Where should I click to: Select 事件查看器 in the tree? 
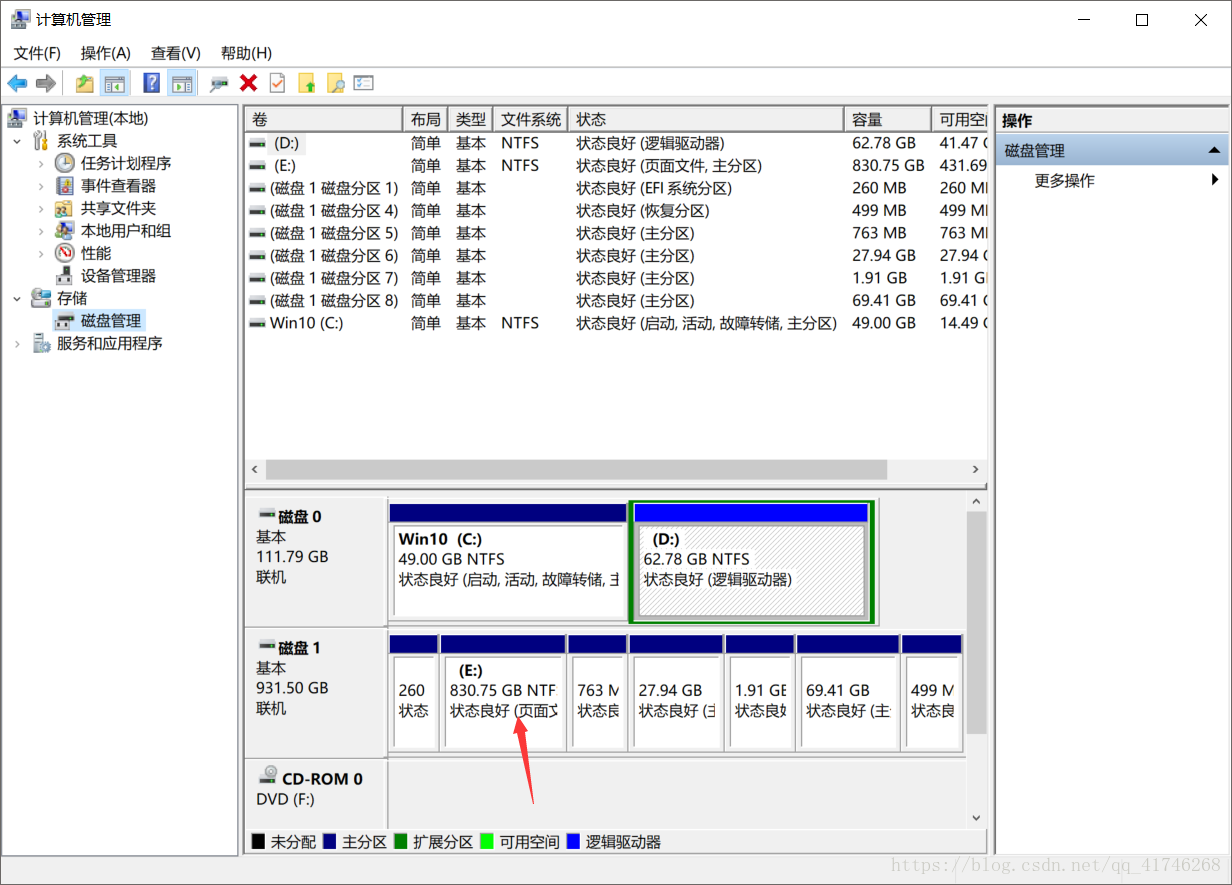[x=118, y=186]
